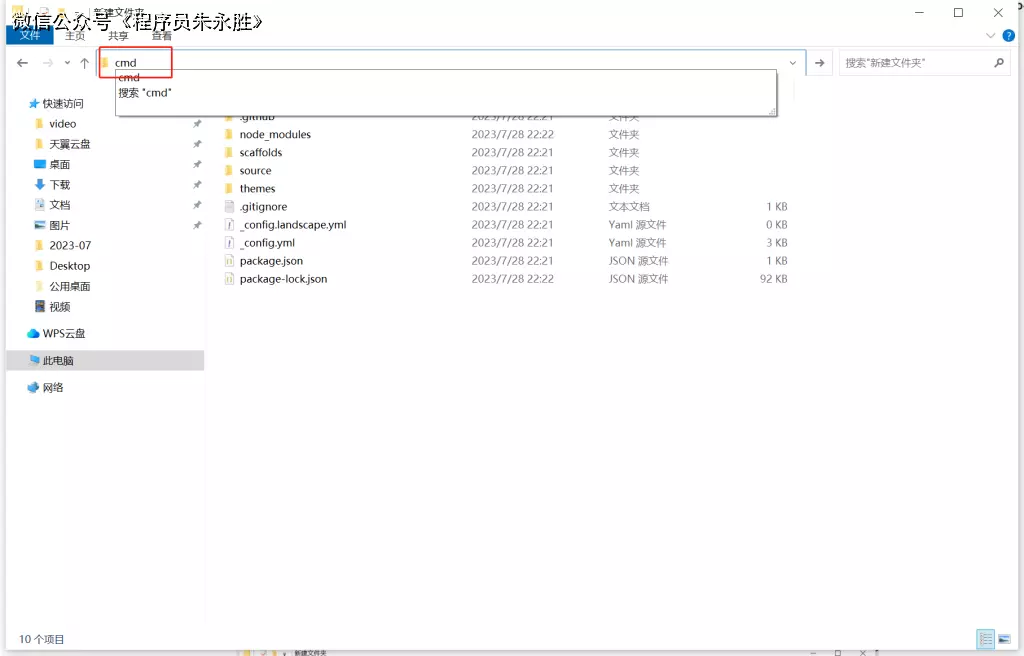Switch to details view icon in status bar
The width and height of the screenshot is (1024, 656).
987,639
